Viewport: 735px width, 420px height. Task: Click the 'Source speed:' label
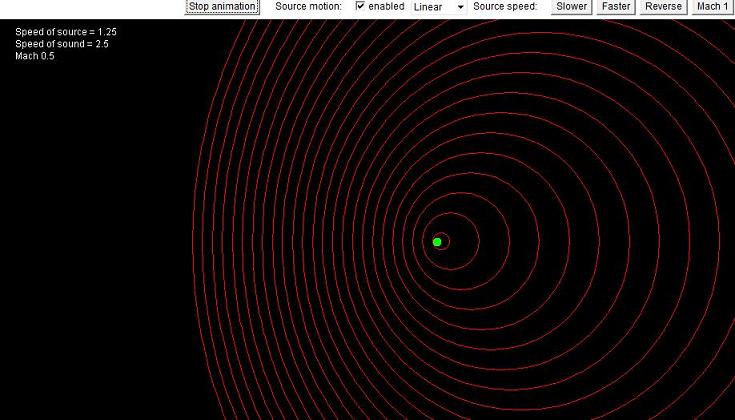505,7
